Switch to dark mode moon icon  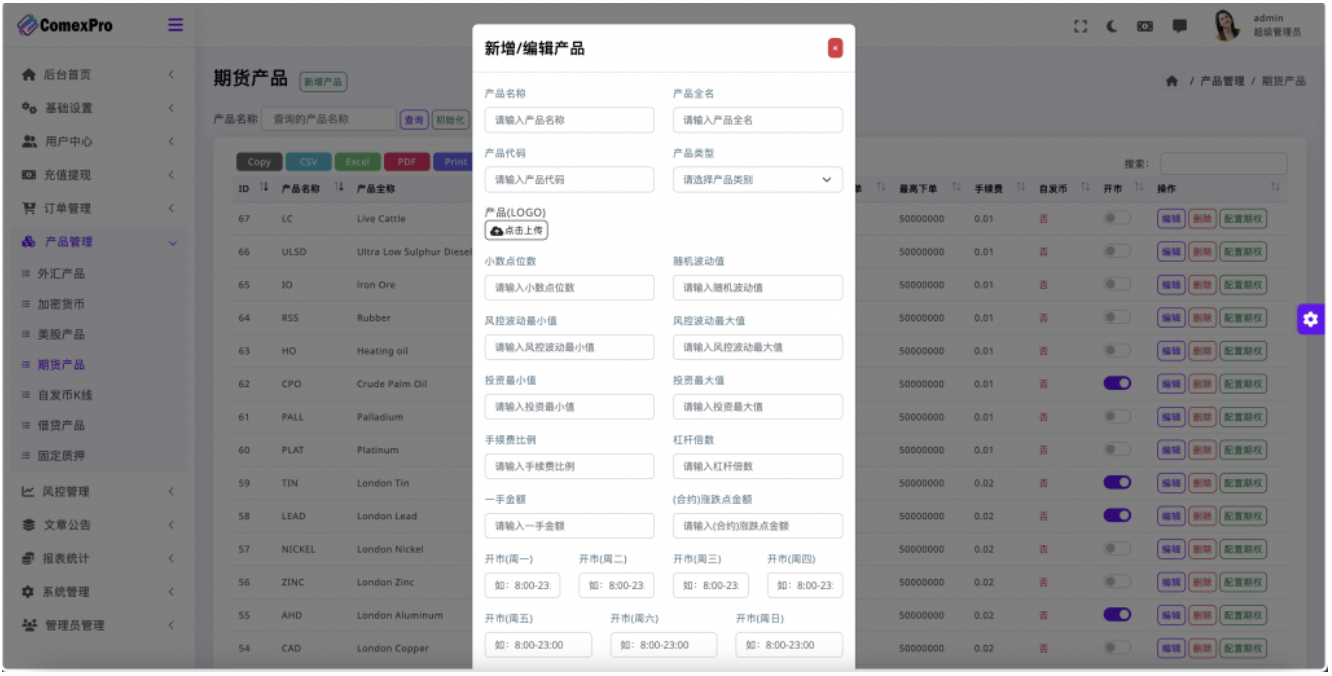pyautogui.click(x=1112, y=27)
